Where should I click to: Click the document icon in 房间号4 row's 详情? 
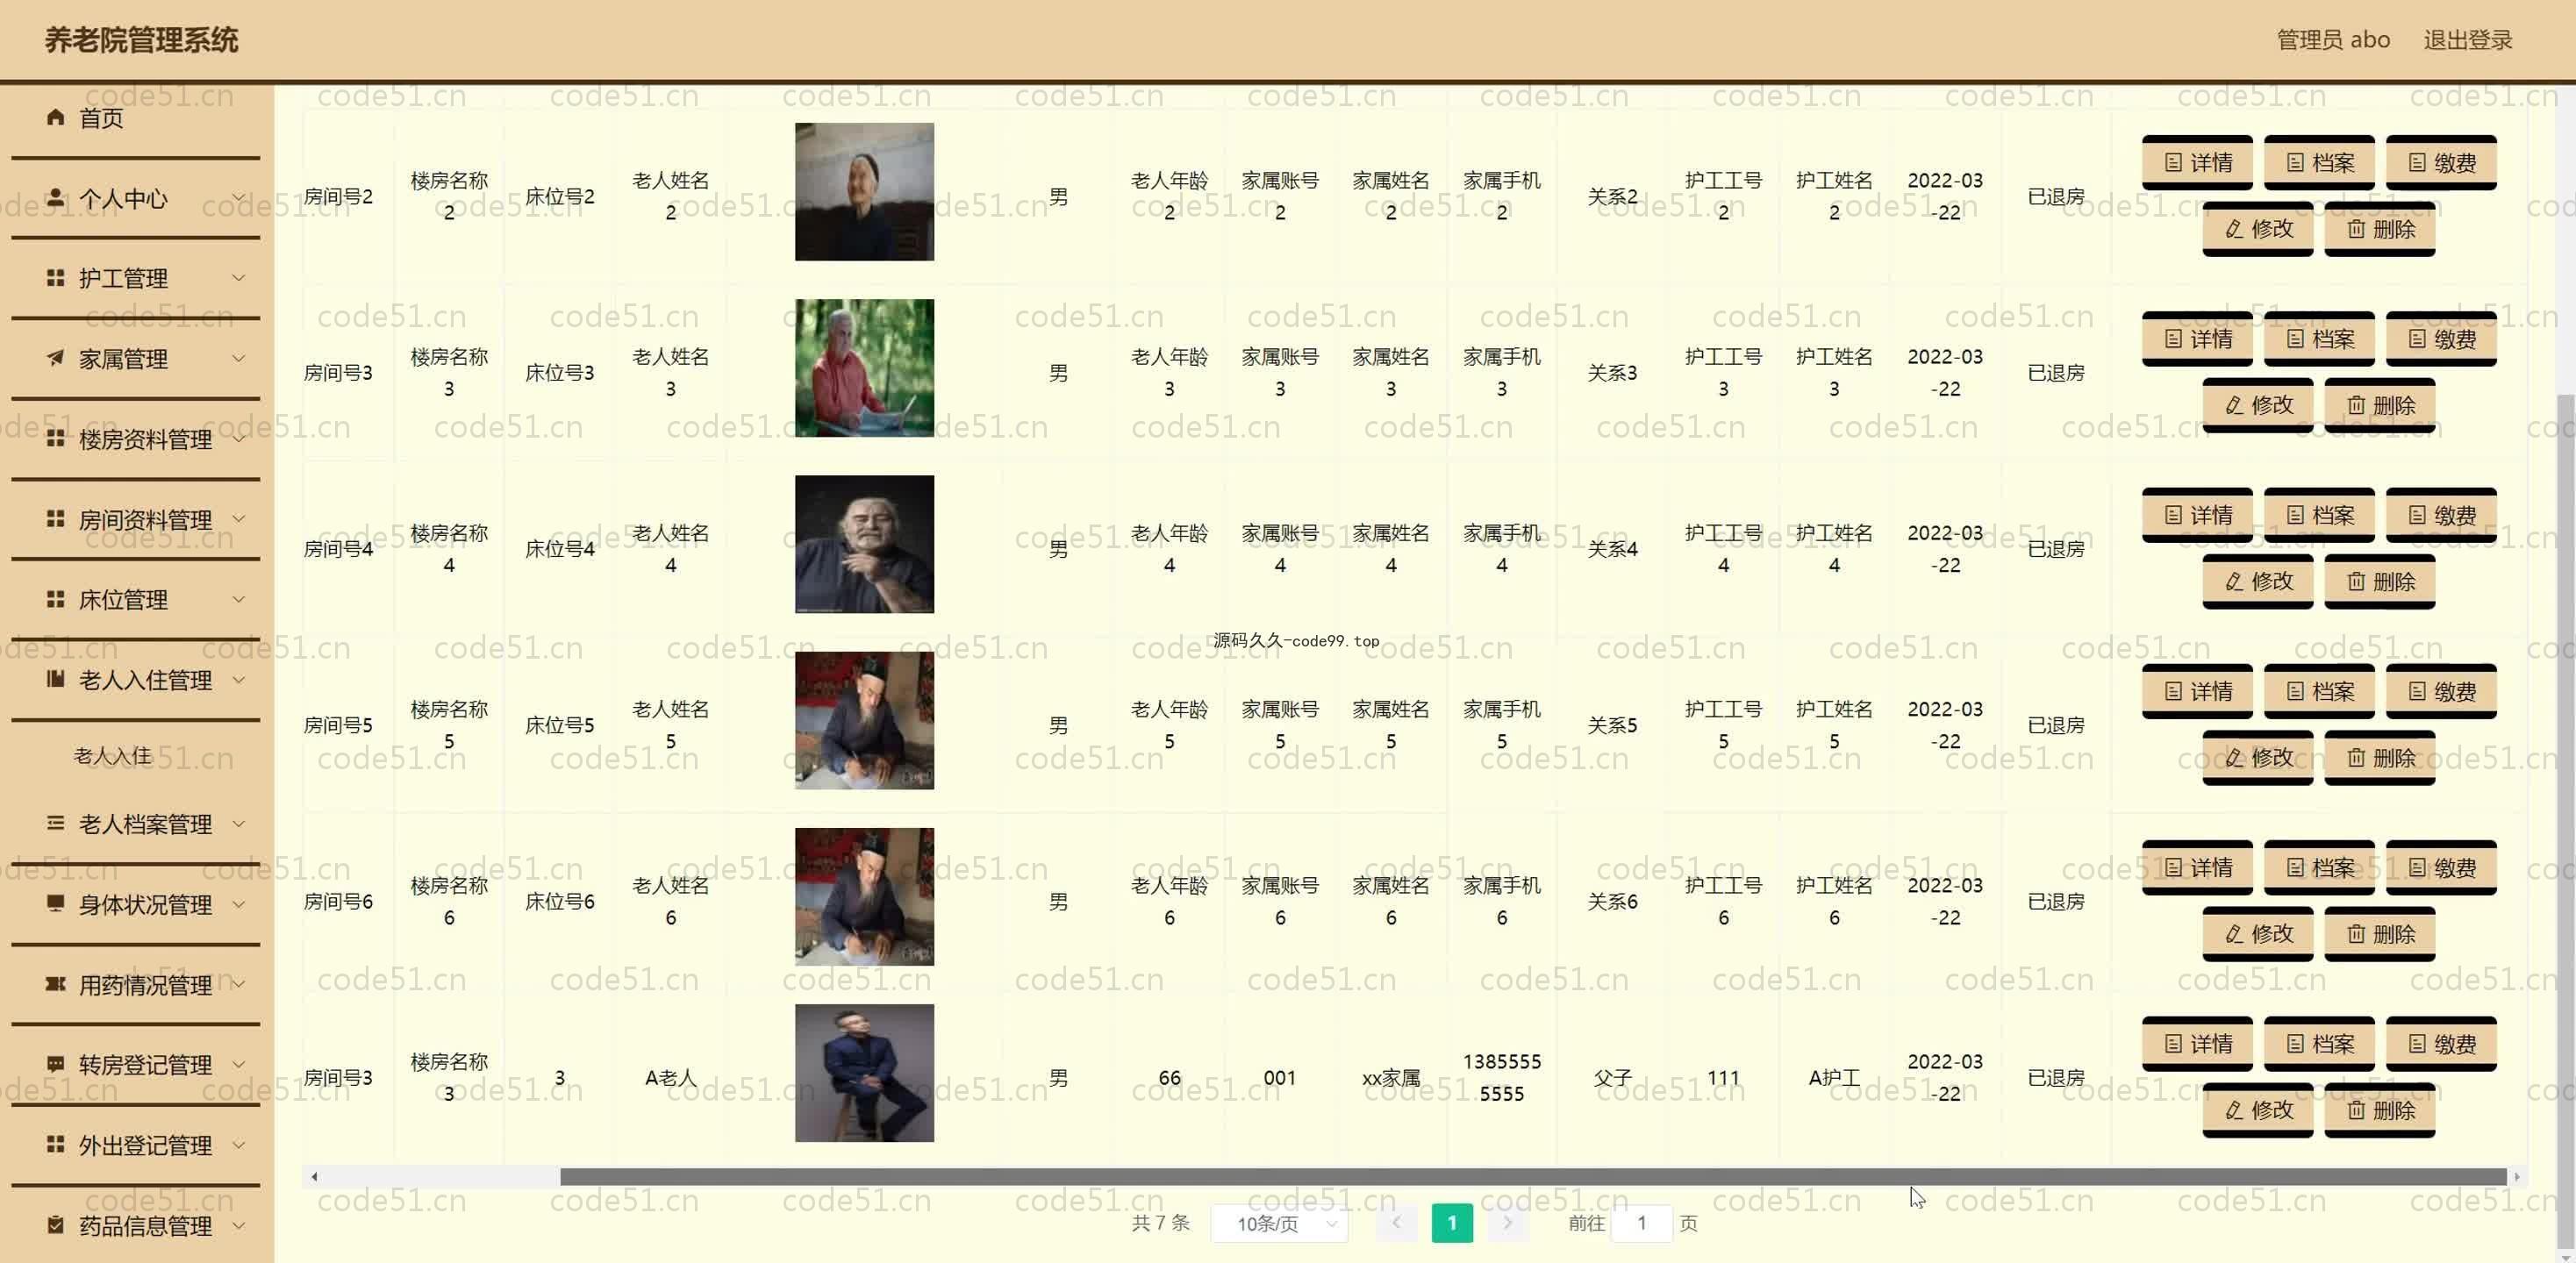pyautogui.click(x=2173, y=515)
